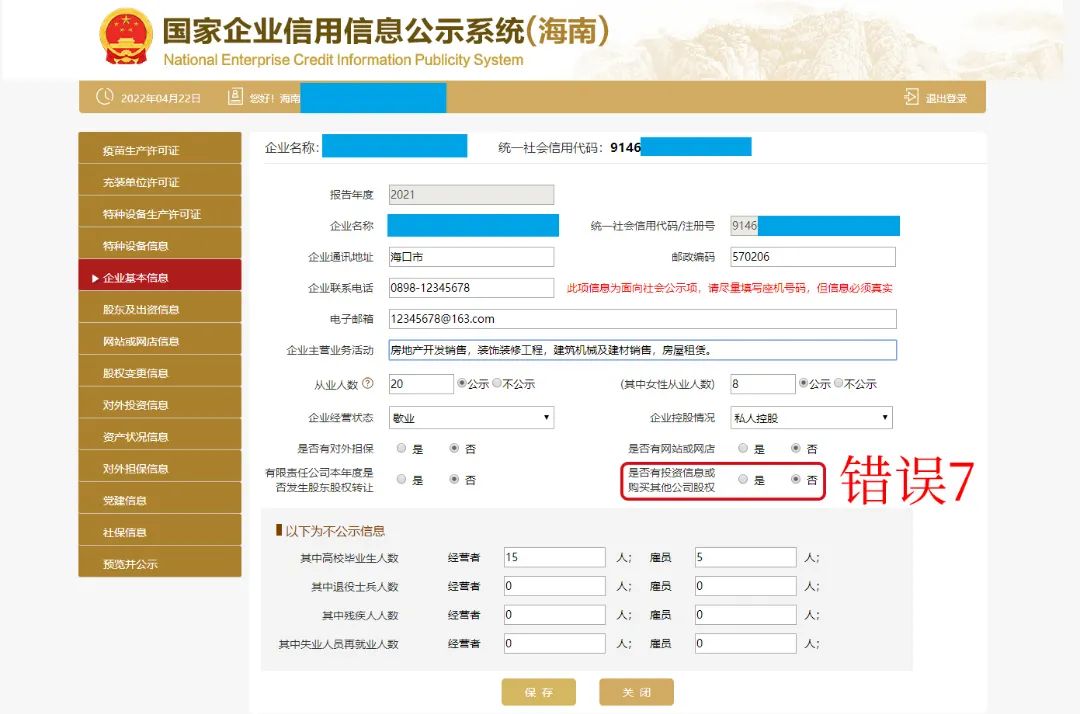Select 是 for 是否有对外担保

click(x=402, y=449)
